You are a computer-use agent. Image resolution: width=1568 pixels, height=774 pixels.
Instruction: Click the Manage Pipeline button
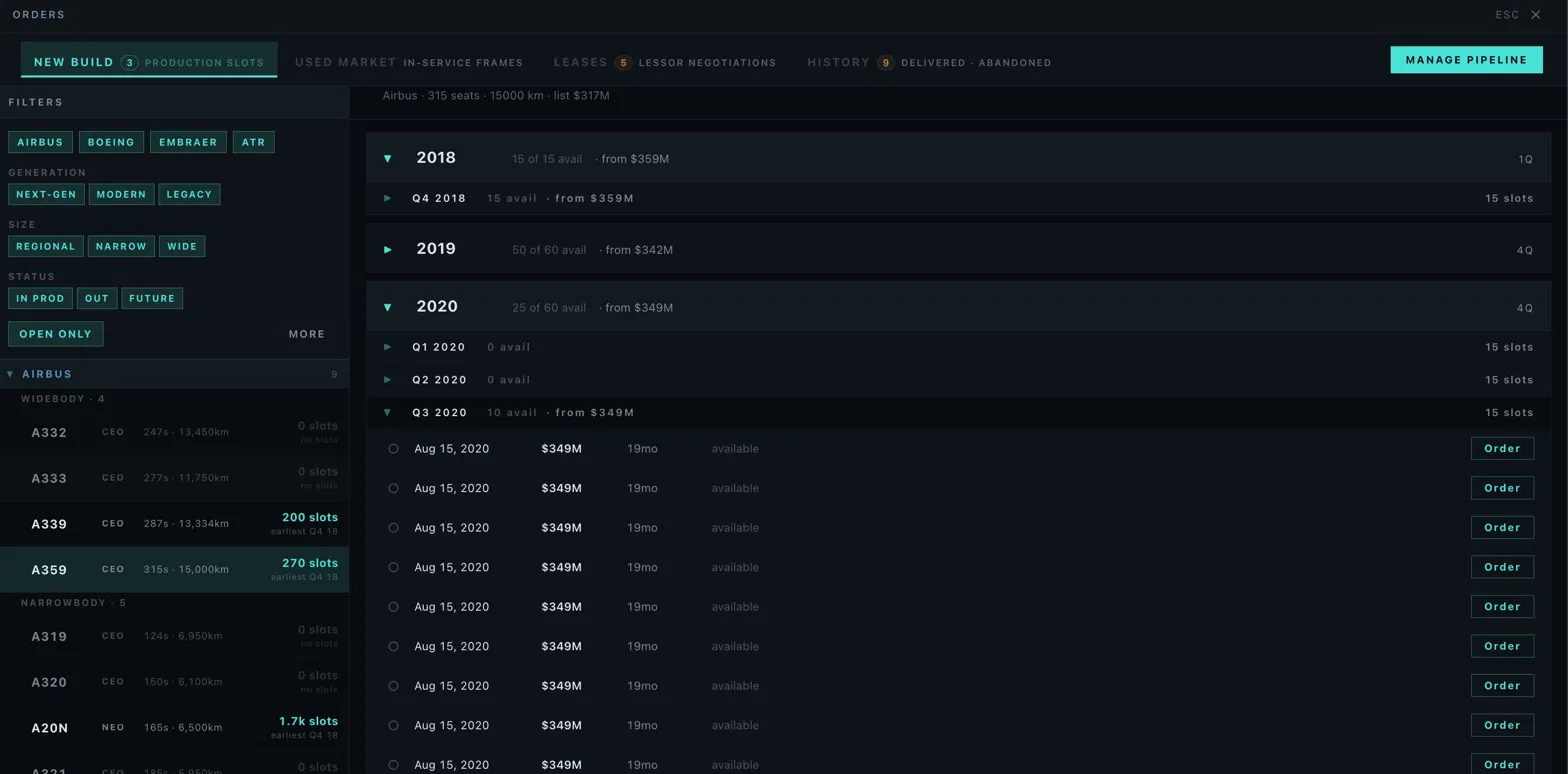click(x=1466, y=60)
